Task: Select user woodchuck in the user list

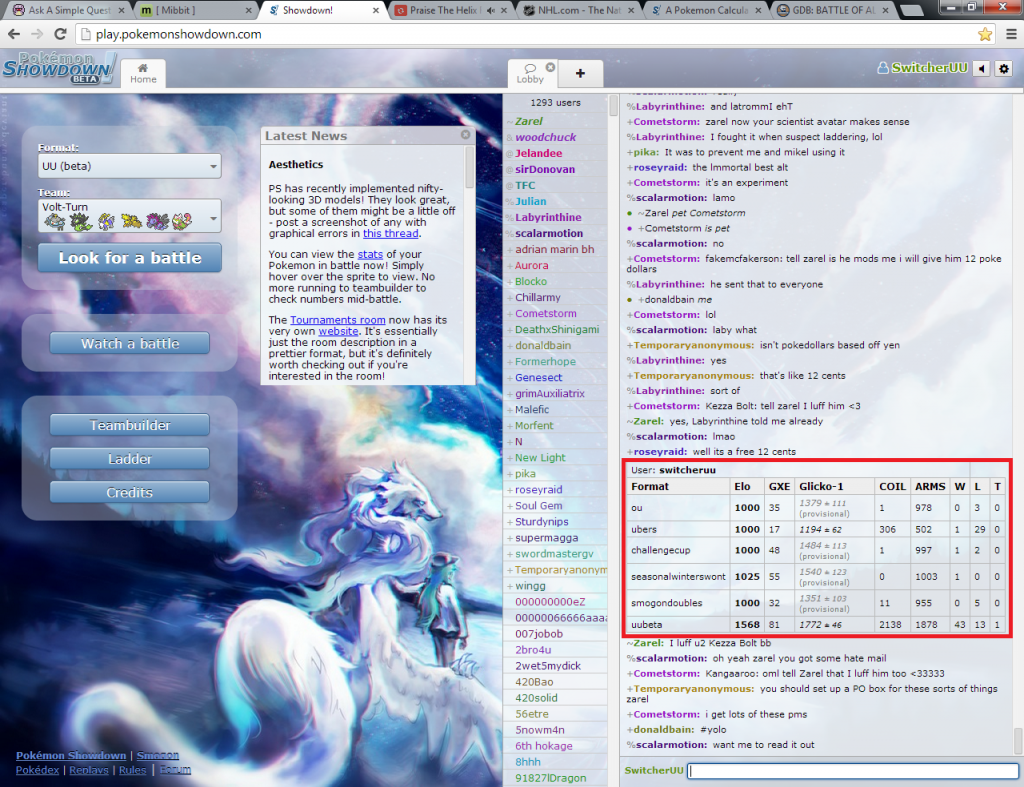Action: [x=545, y=137]
